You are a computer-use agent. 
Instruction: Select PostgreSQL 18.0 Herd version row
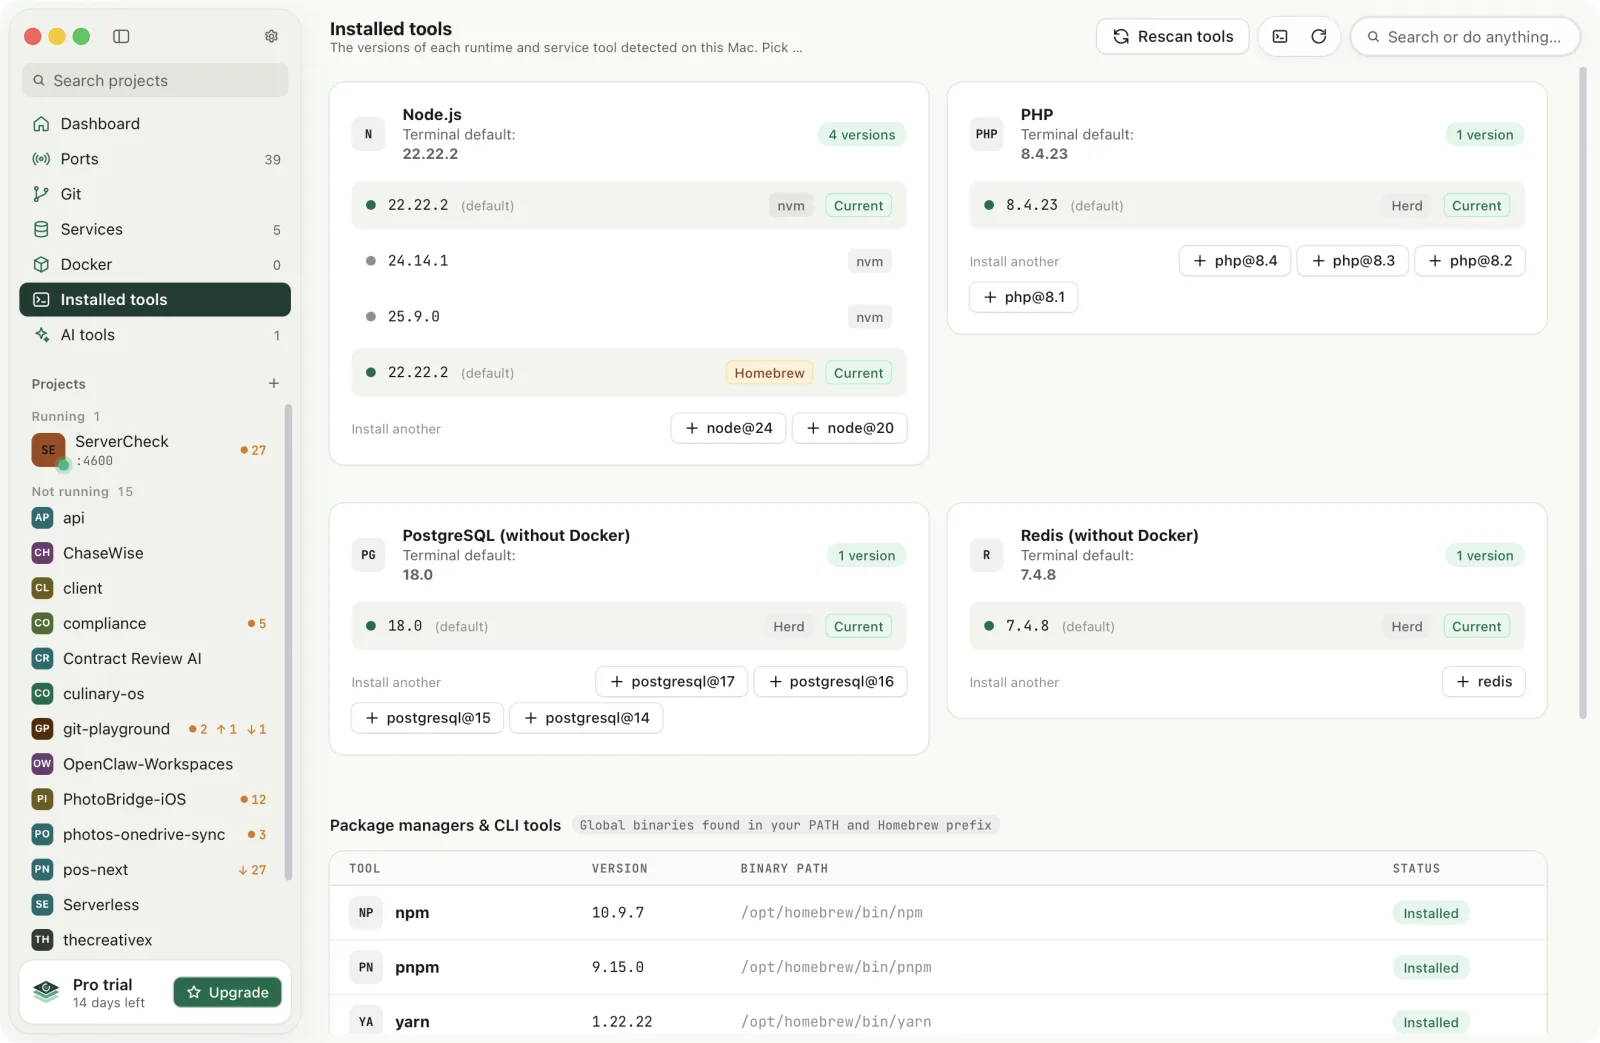tap(629, 626)
